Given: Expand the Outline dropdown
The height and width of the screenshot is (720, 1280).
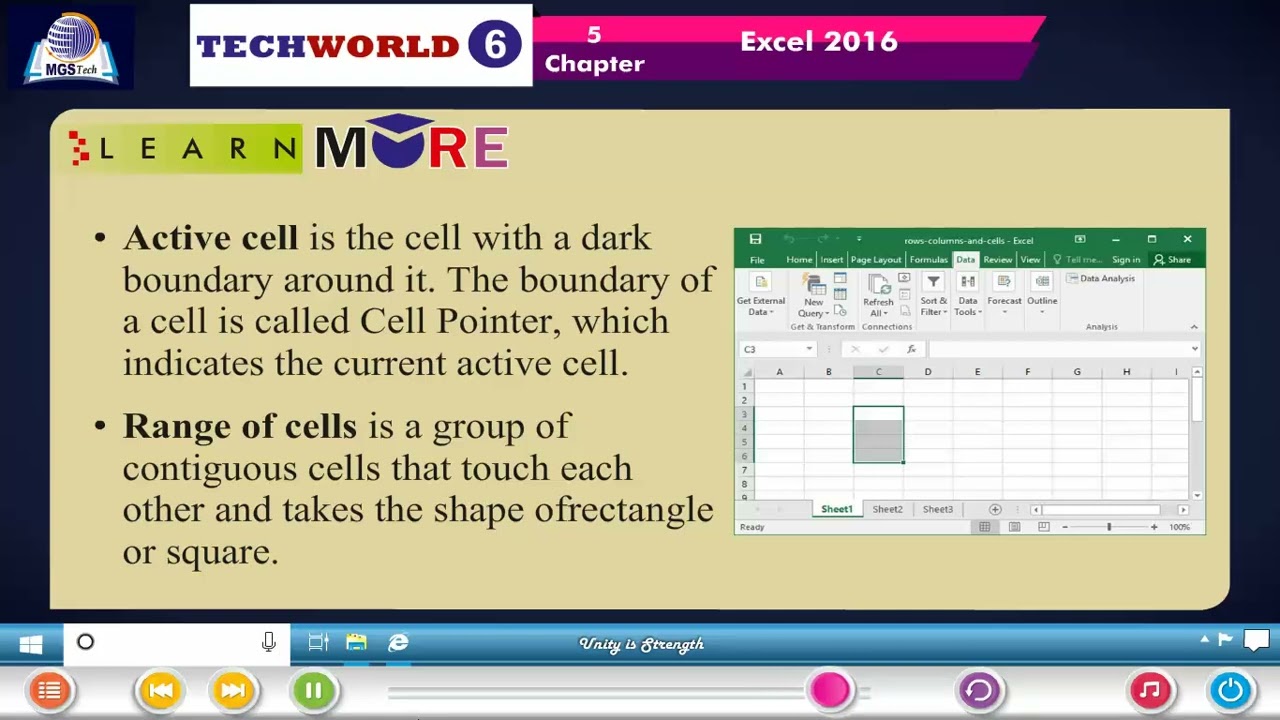Looking at the screenshot, I should 1042,296.
